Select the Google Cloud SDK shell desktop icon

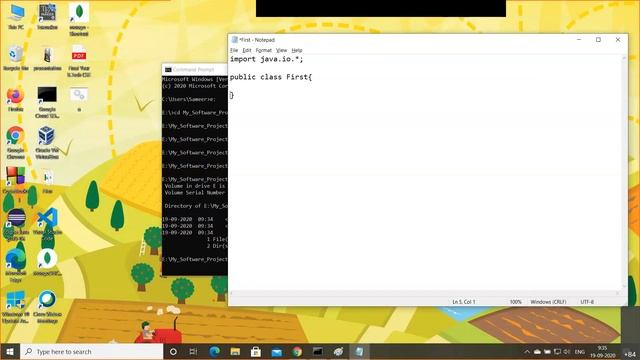47,102
